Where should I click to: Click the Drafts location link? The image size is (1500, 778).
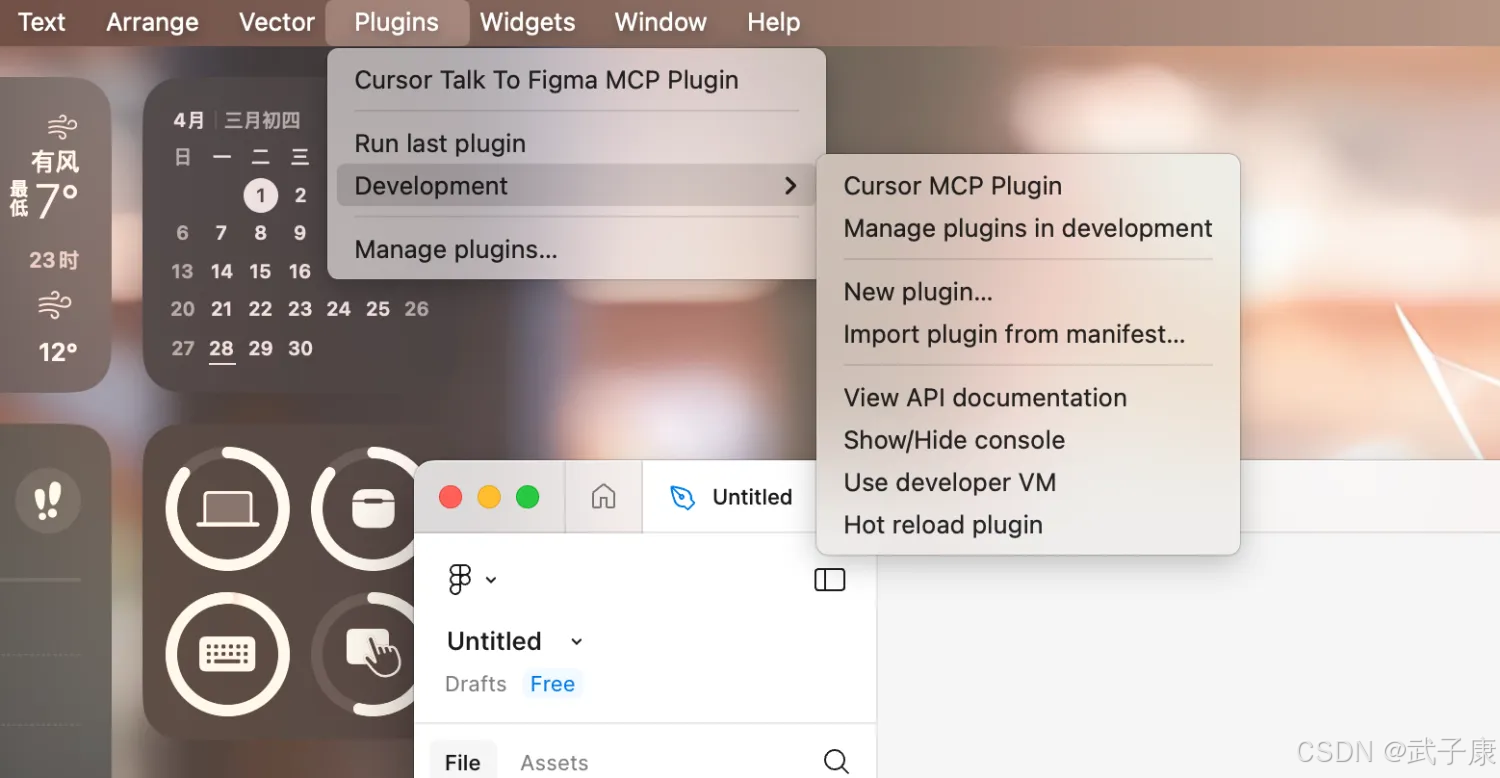(x=476, y=684)
